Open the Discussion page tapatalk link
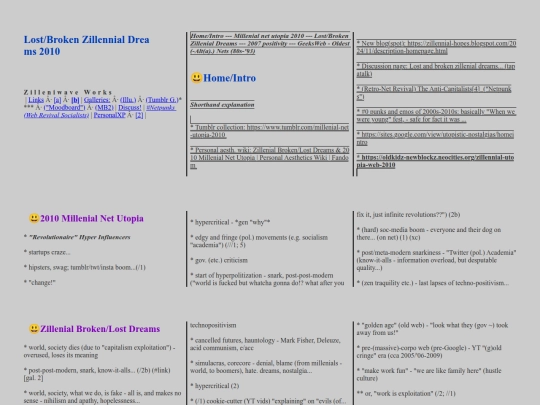 click(x=436, y=70)
